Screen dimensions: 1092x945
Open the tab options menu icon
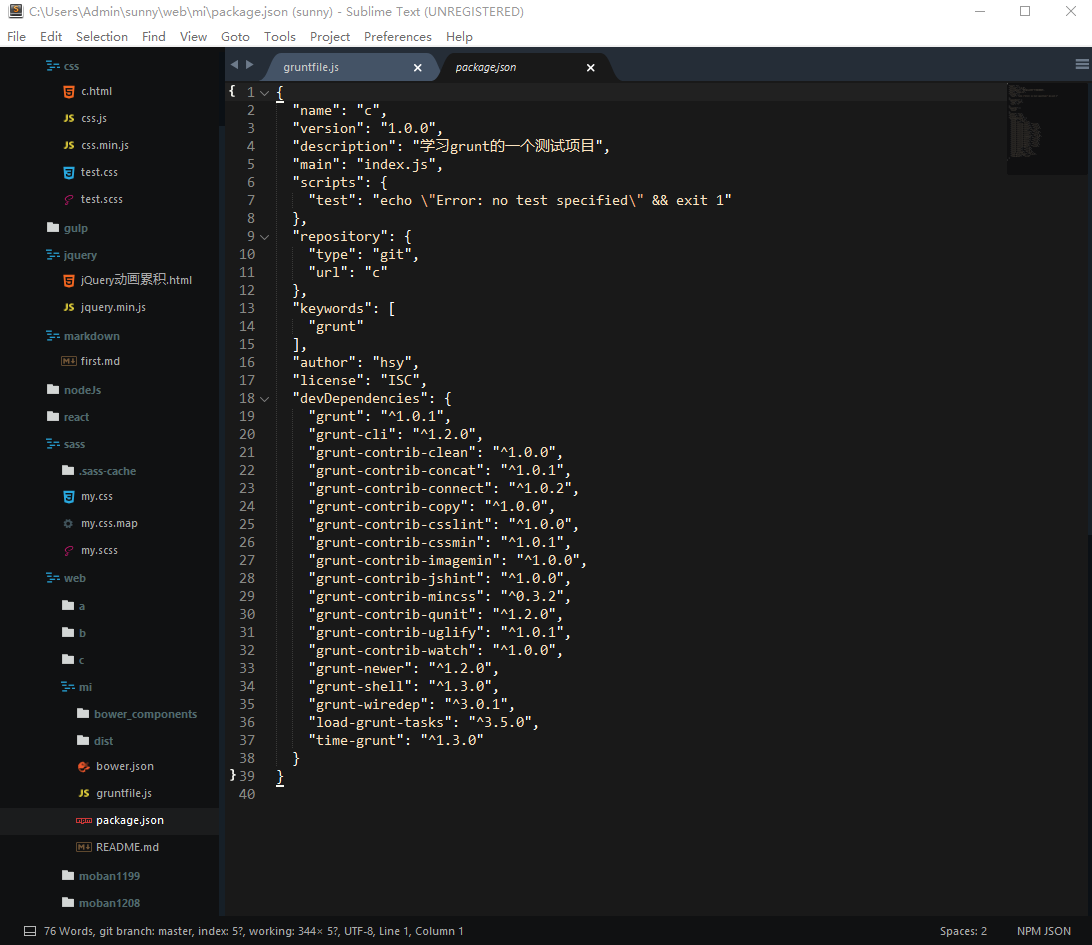tap(1082, 64)
